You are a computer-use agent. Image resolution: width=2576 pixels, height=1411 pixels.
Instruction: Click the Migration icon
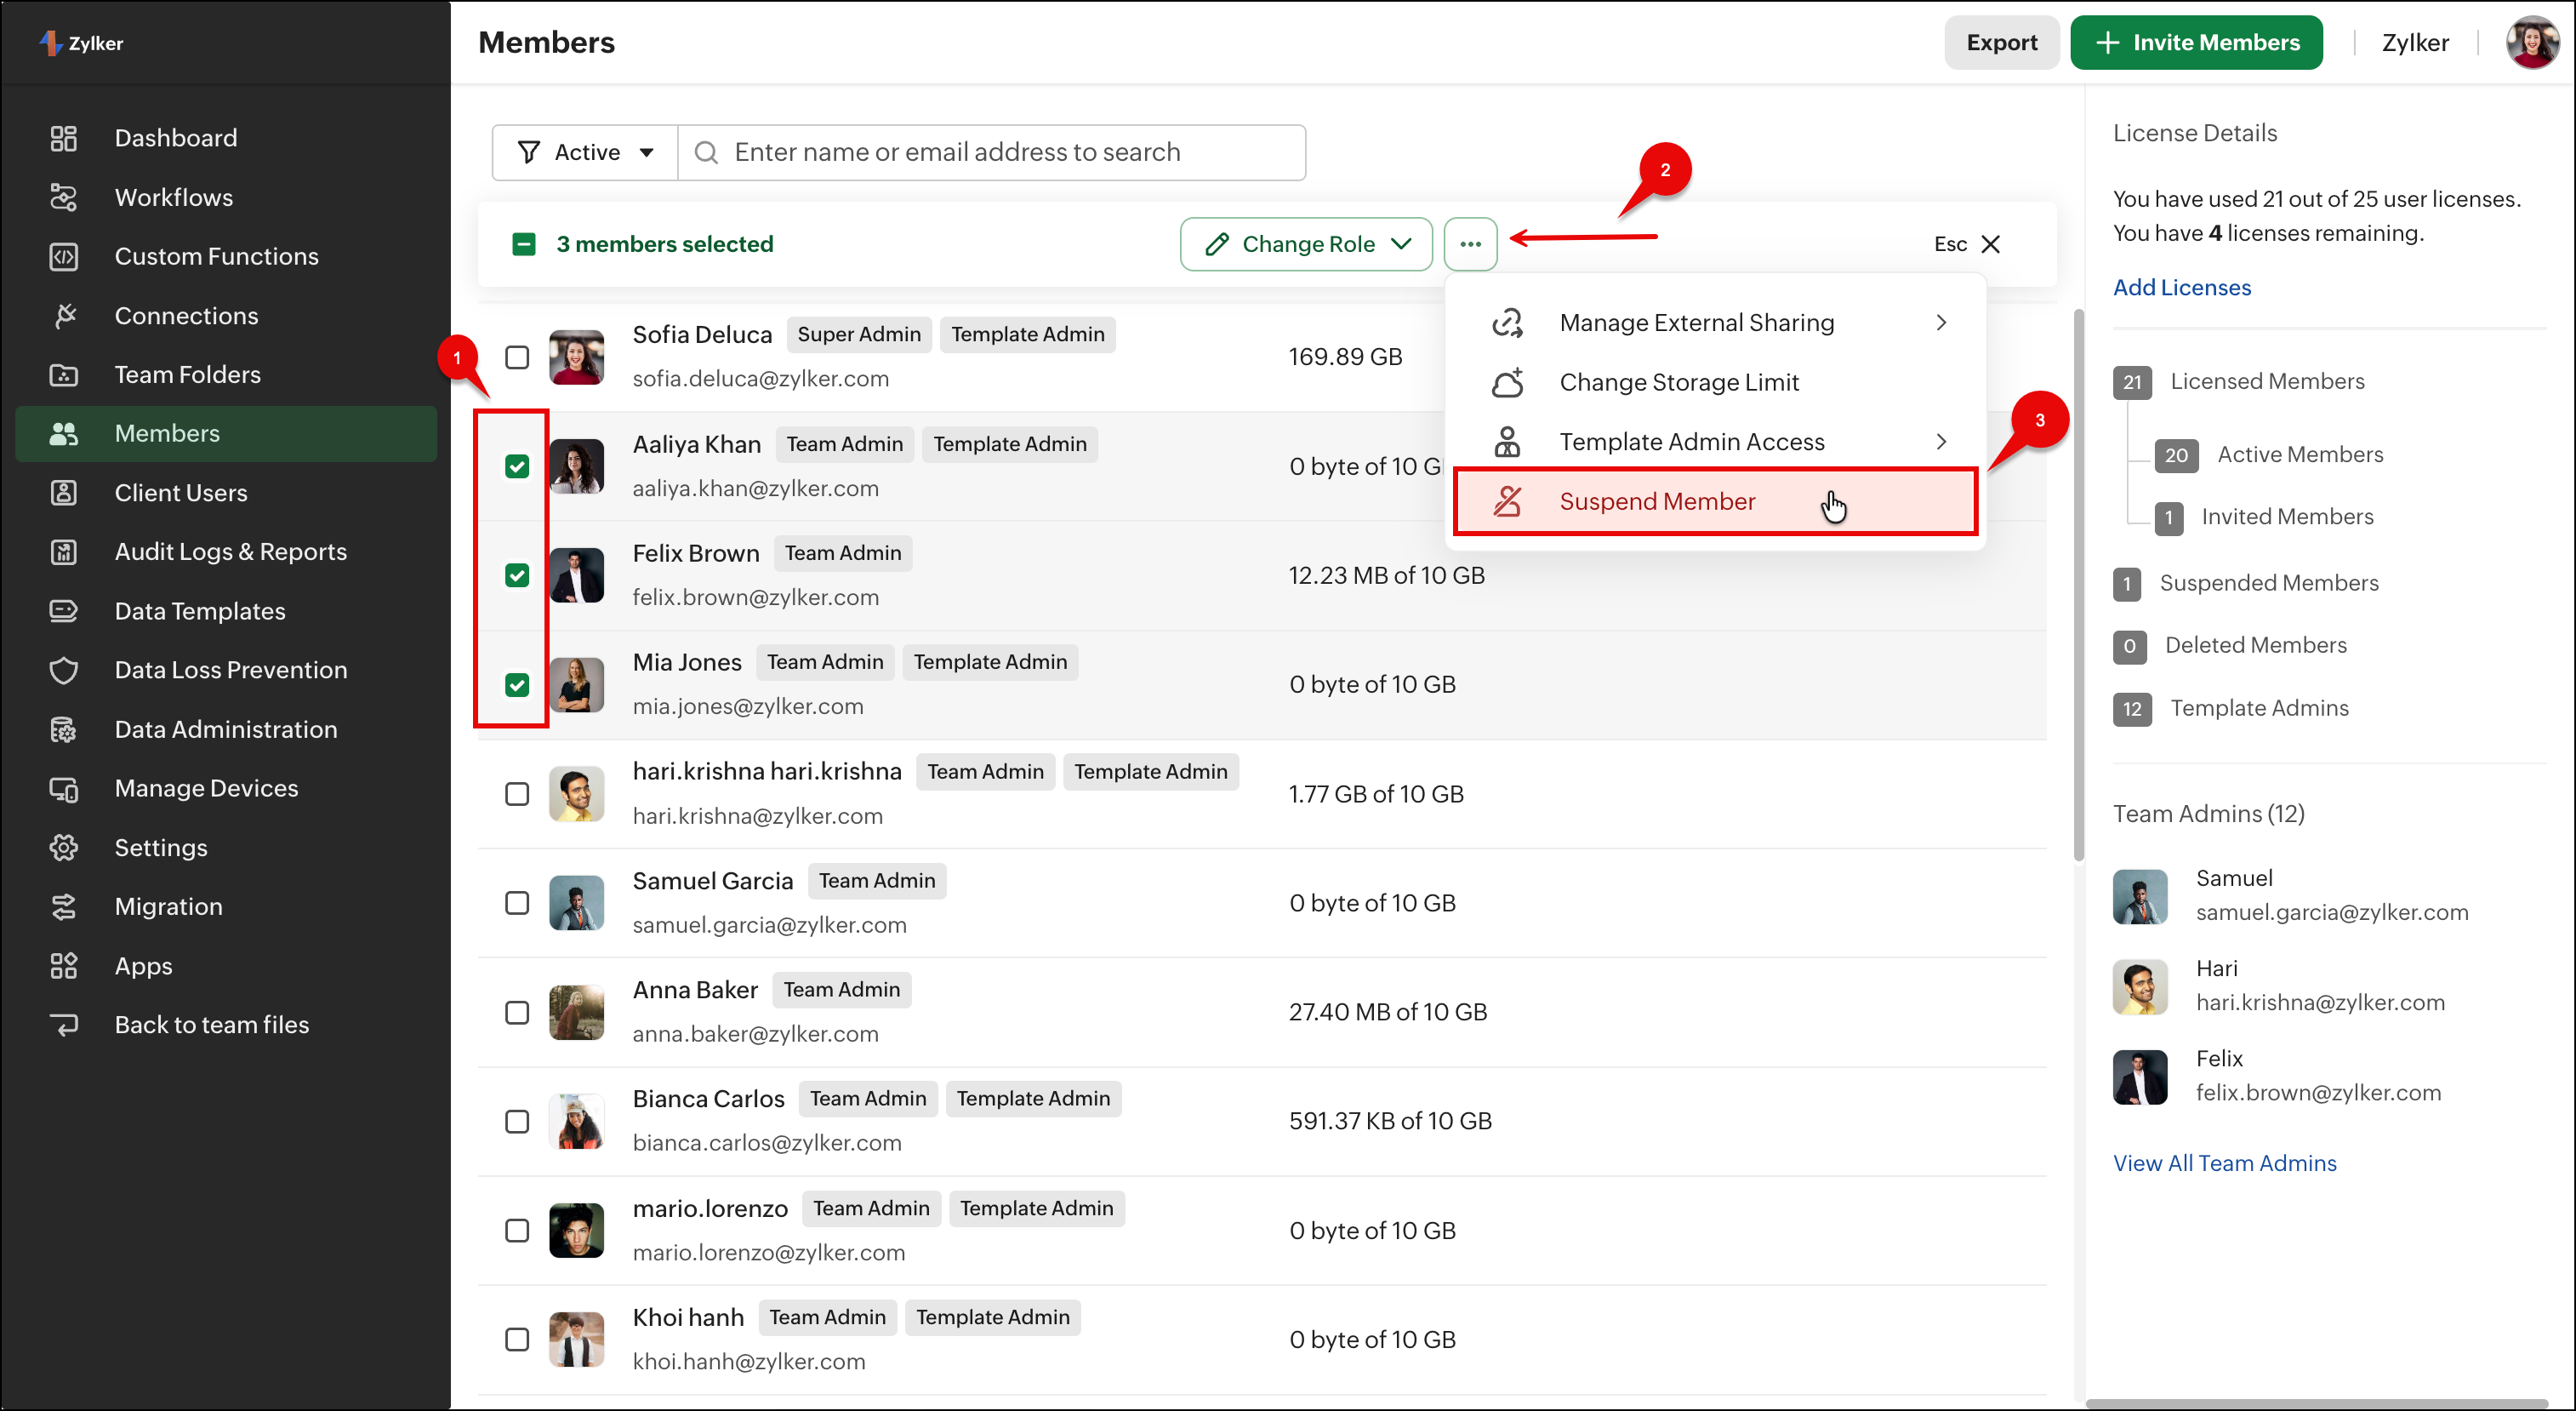click(64, 907)
